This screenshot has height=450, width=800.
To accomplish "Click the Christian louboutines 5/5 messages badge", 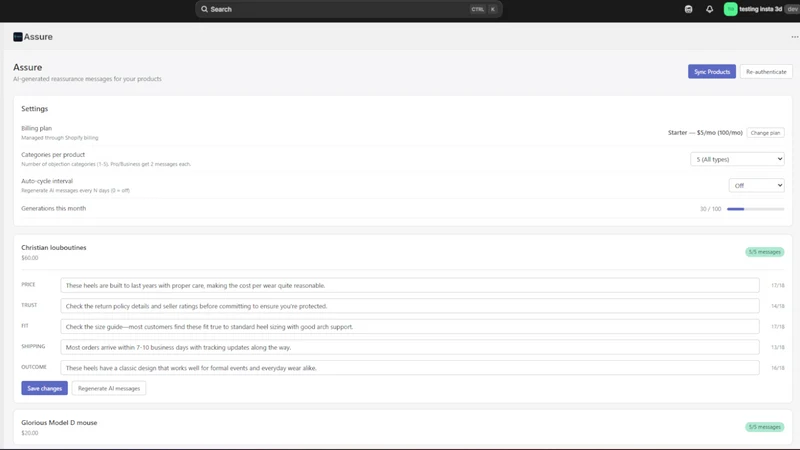I will click(x=764, y=252).
